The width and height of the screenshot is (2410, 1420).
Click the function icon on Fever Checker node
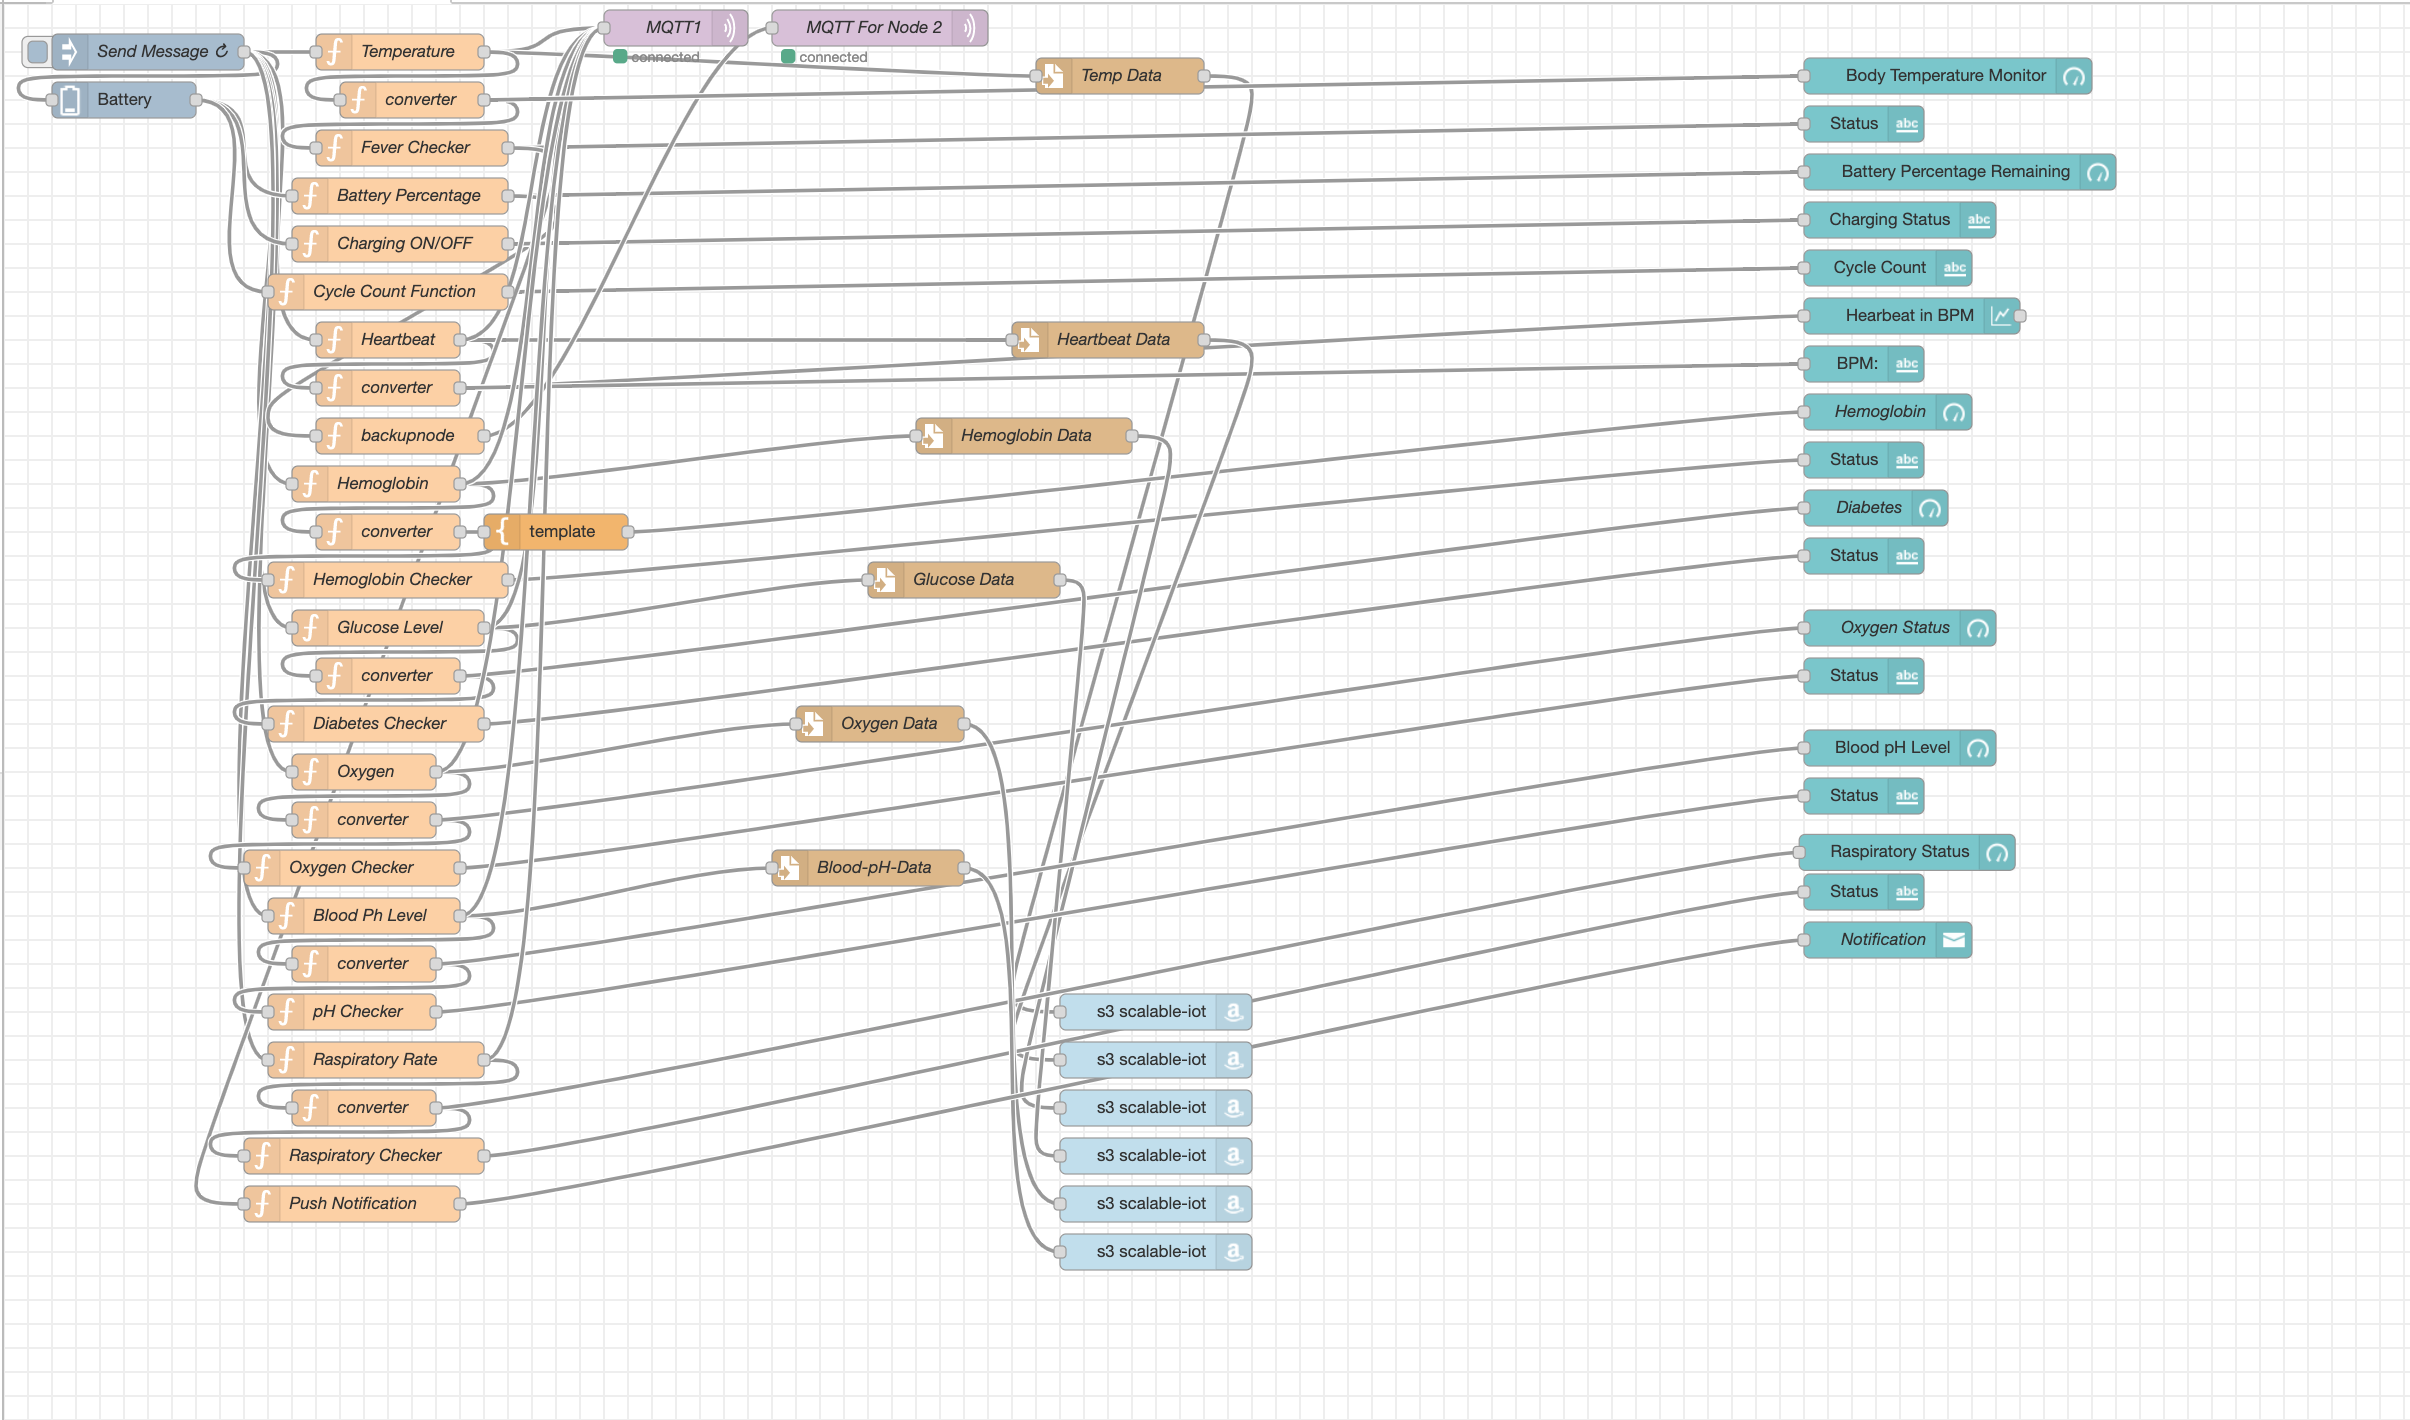point(335,148)
